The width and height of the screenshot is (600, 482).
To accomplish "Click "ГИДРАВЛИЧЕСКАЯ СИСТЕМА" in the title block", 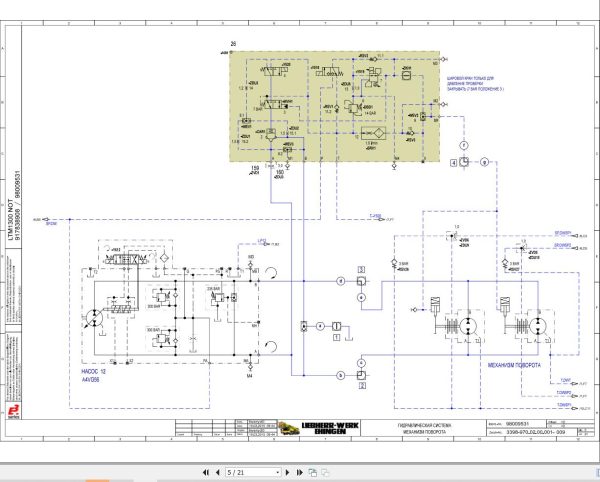I will click(424, 425).
